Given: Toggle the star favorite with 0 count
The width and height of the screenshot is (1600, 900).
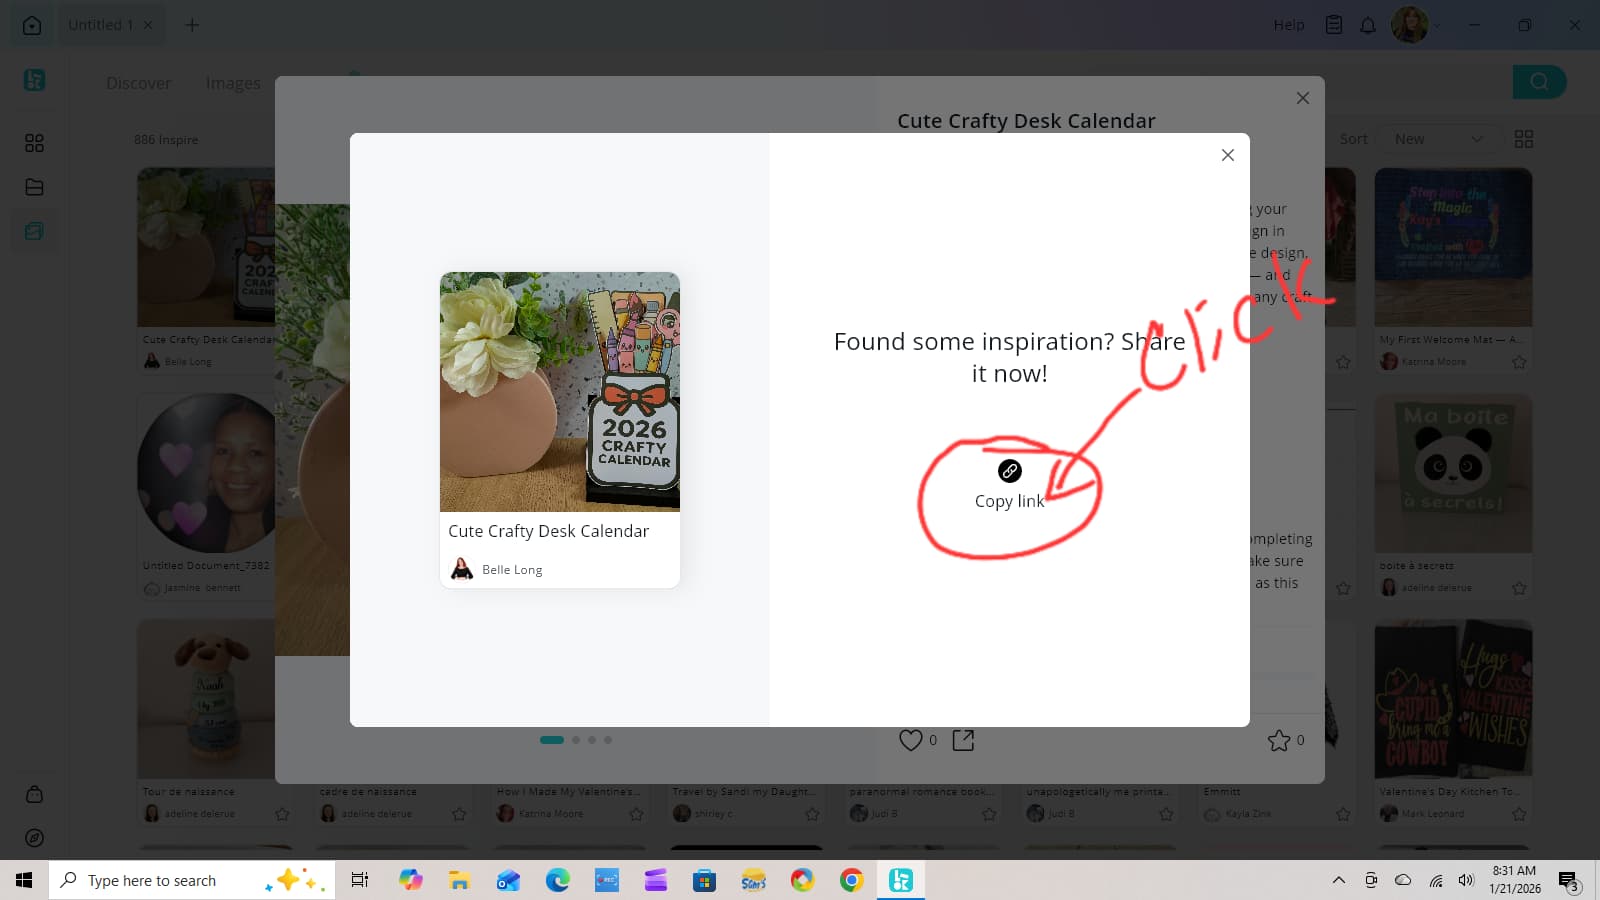Looking at the screenshot, I should tap(1278, 740).
